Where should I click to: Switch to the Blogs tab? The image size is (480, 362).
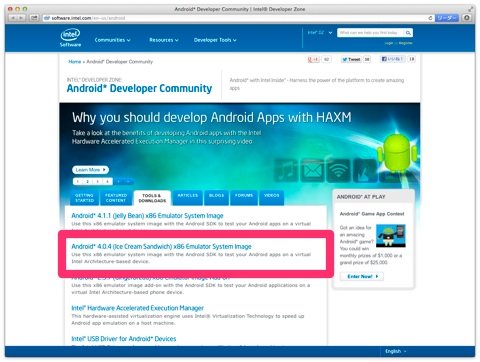click(216, 197)
